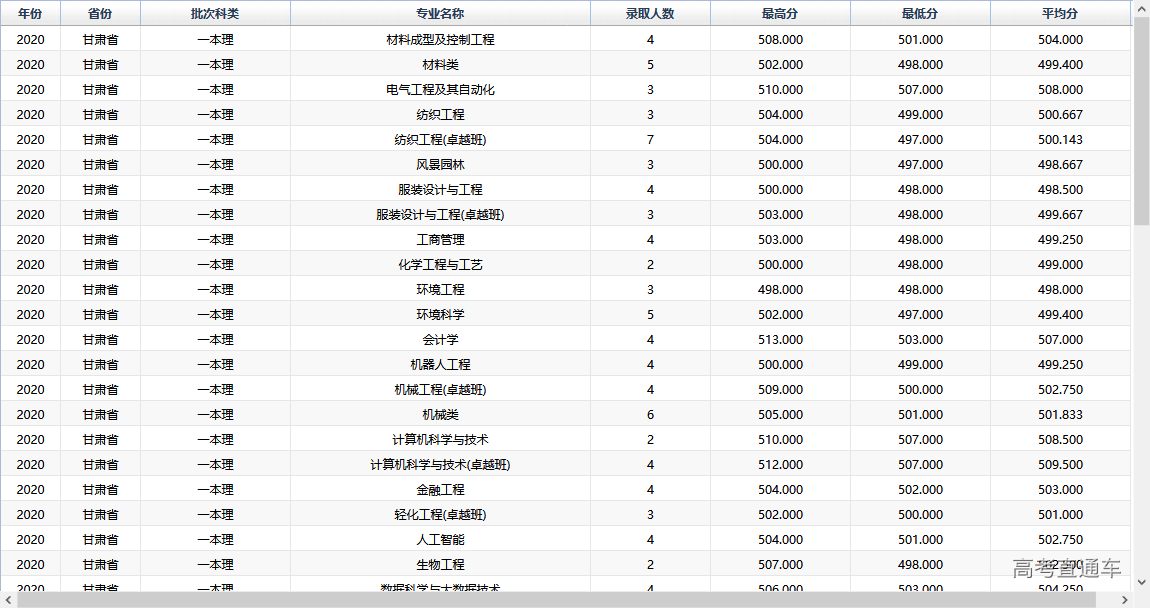This screenshot has height=608, width=1150.
Task: Click the vertical scrollbar up arrow
Action: click(x=1141, y=9)
